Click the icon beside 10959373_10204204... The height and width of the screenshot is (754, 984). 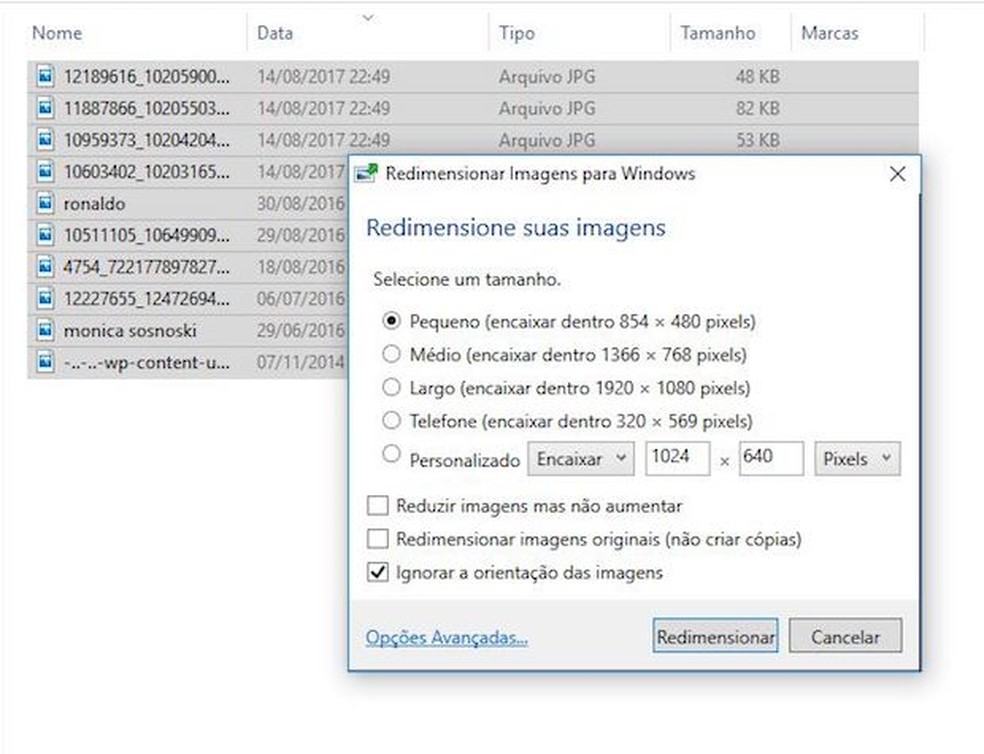point(44,140)
